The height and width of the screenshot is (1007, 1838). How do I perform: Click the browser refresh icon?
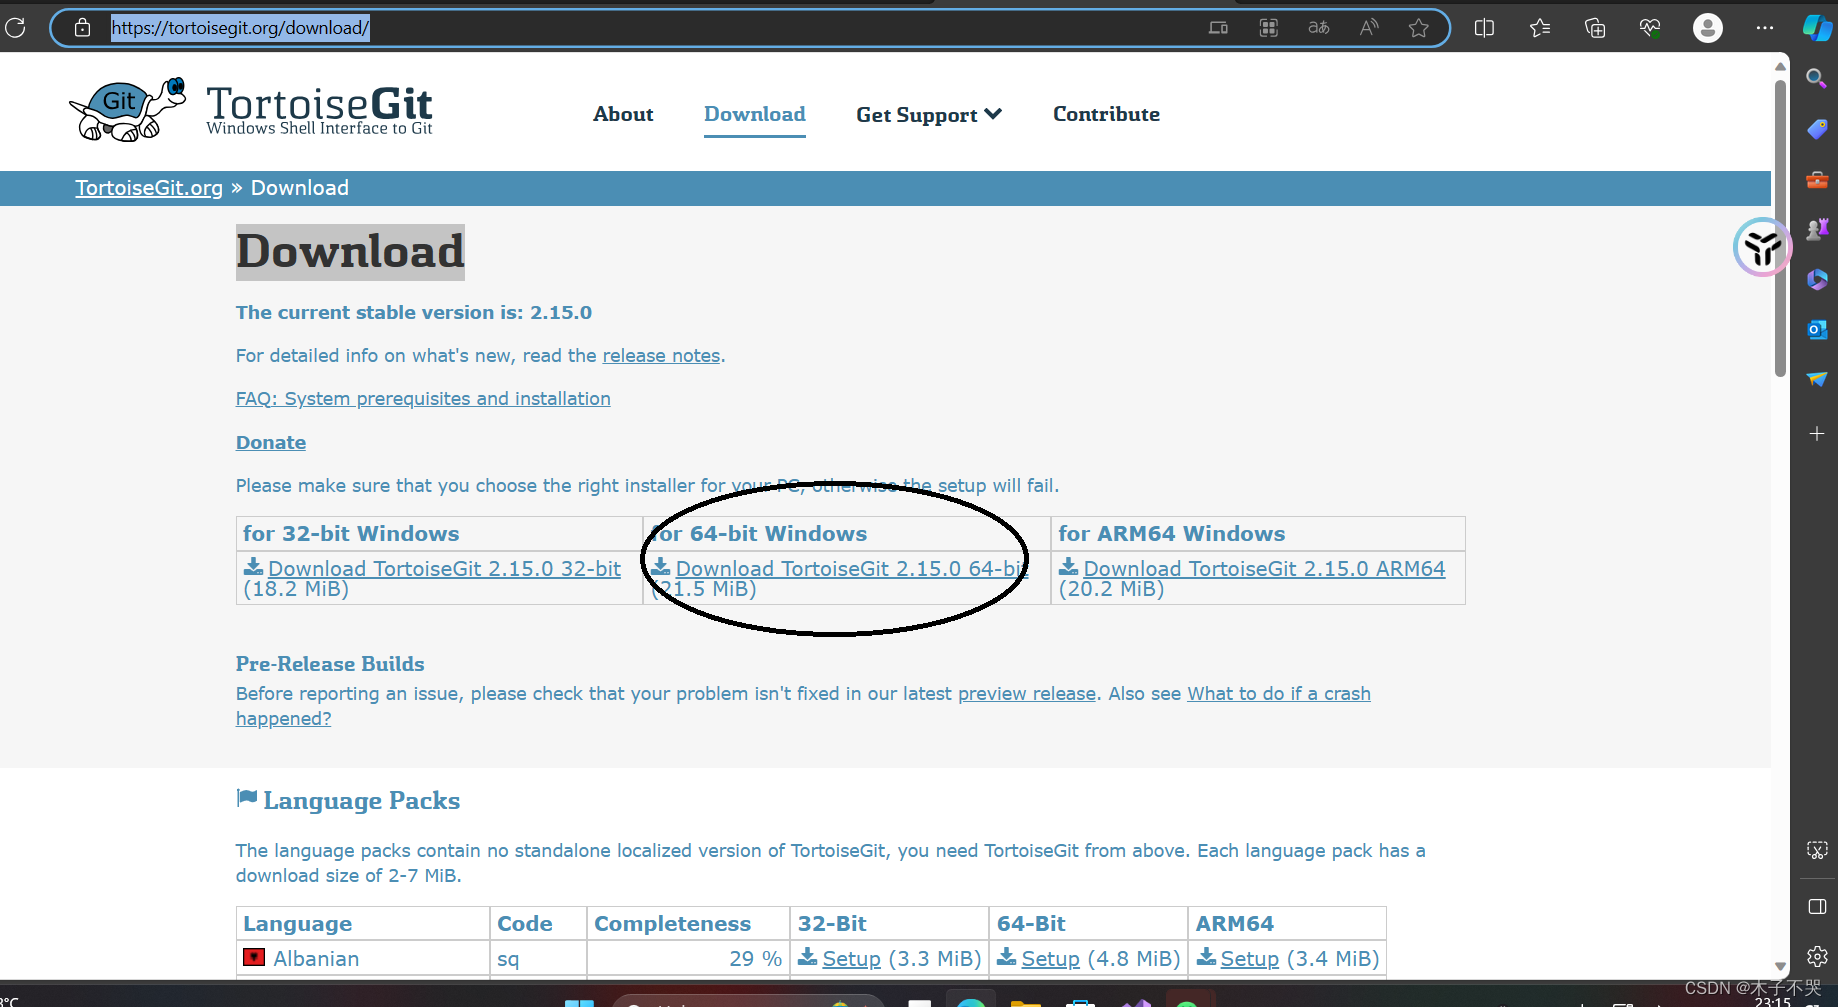pos(15,28)
